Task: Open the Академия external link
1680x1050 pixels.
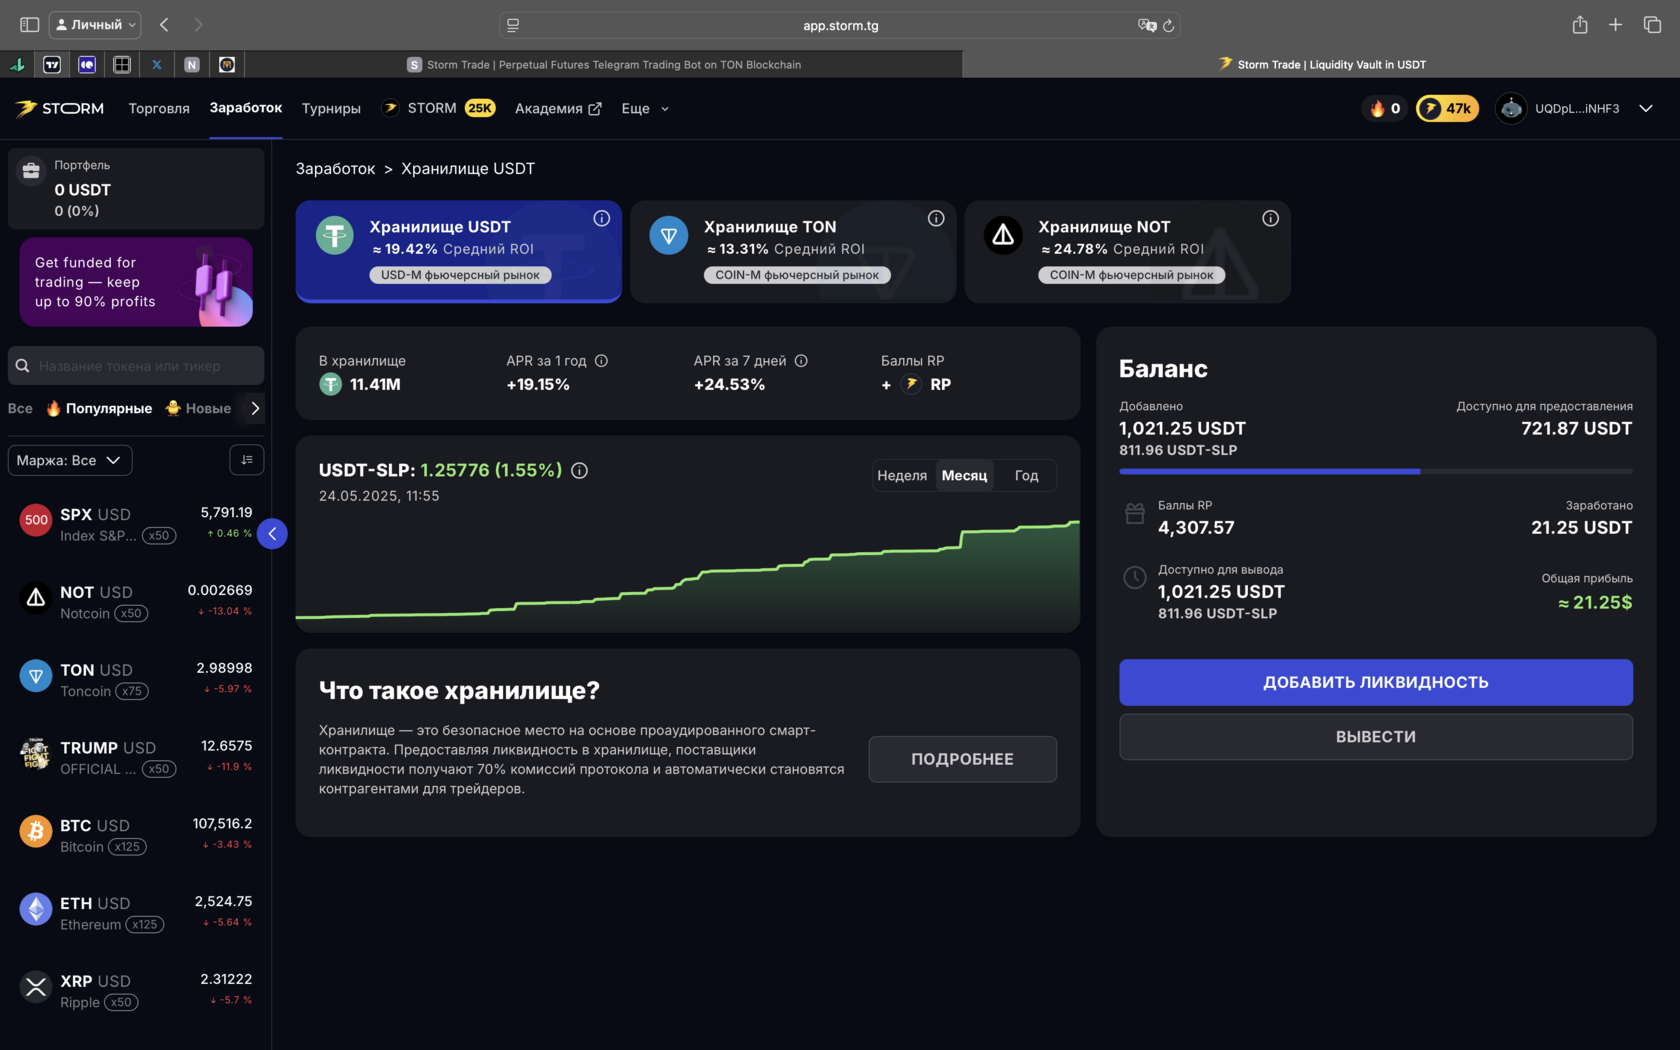Action: 558,108
